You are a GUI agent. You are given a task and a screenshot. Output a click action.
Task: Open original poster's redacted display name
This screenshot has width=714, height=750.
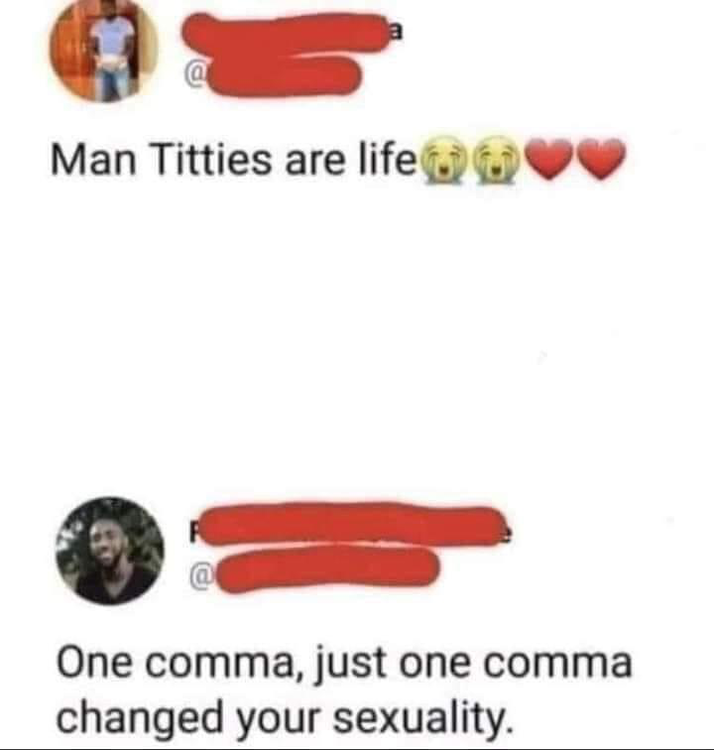pyautogui.click(x=285, y=33)
